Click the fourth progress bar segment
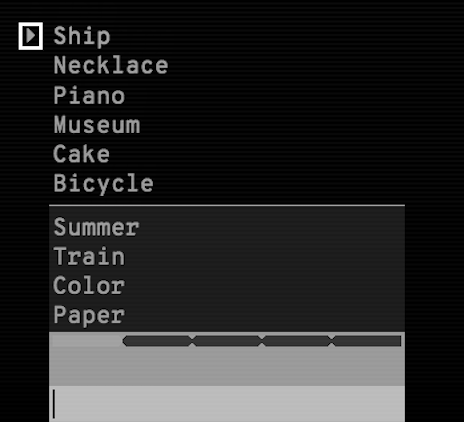Screen dimensions: 464x422 tap(297, 341)
